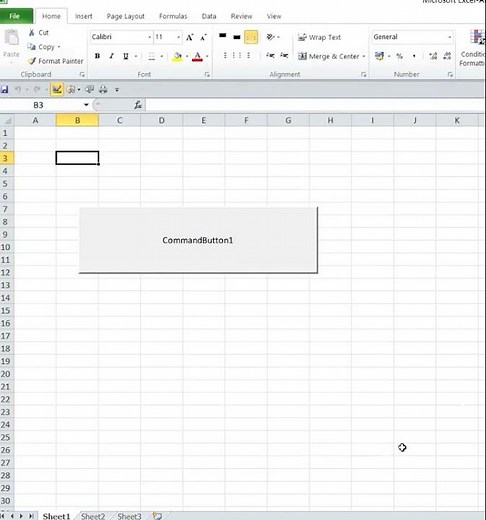This screenshot has height=520, width=486.
Task: Click the Paste clipboard icon
Action: [x=12, y=38]
